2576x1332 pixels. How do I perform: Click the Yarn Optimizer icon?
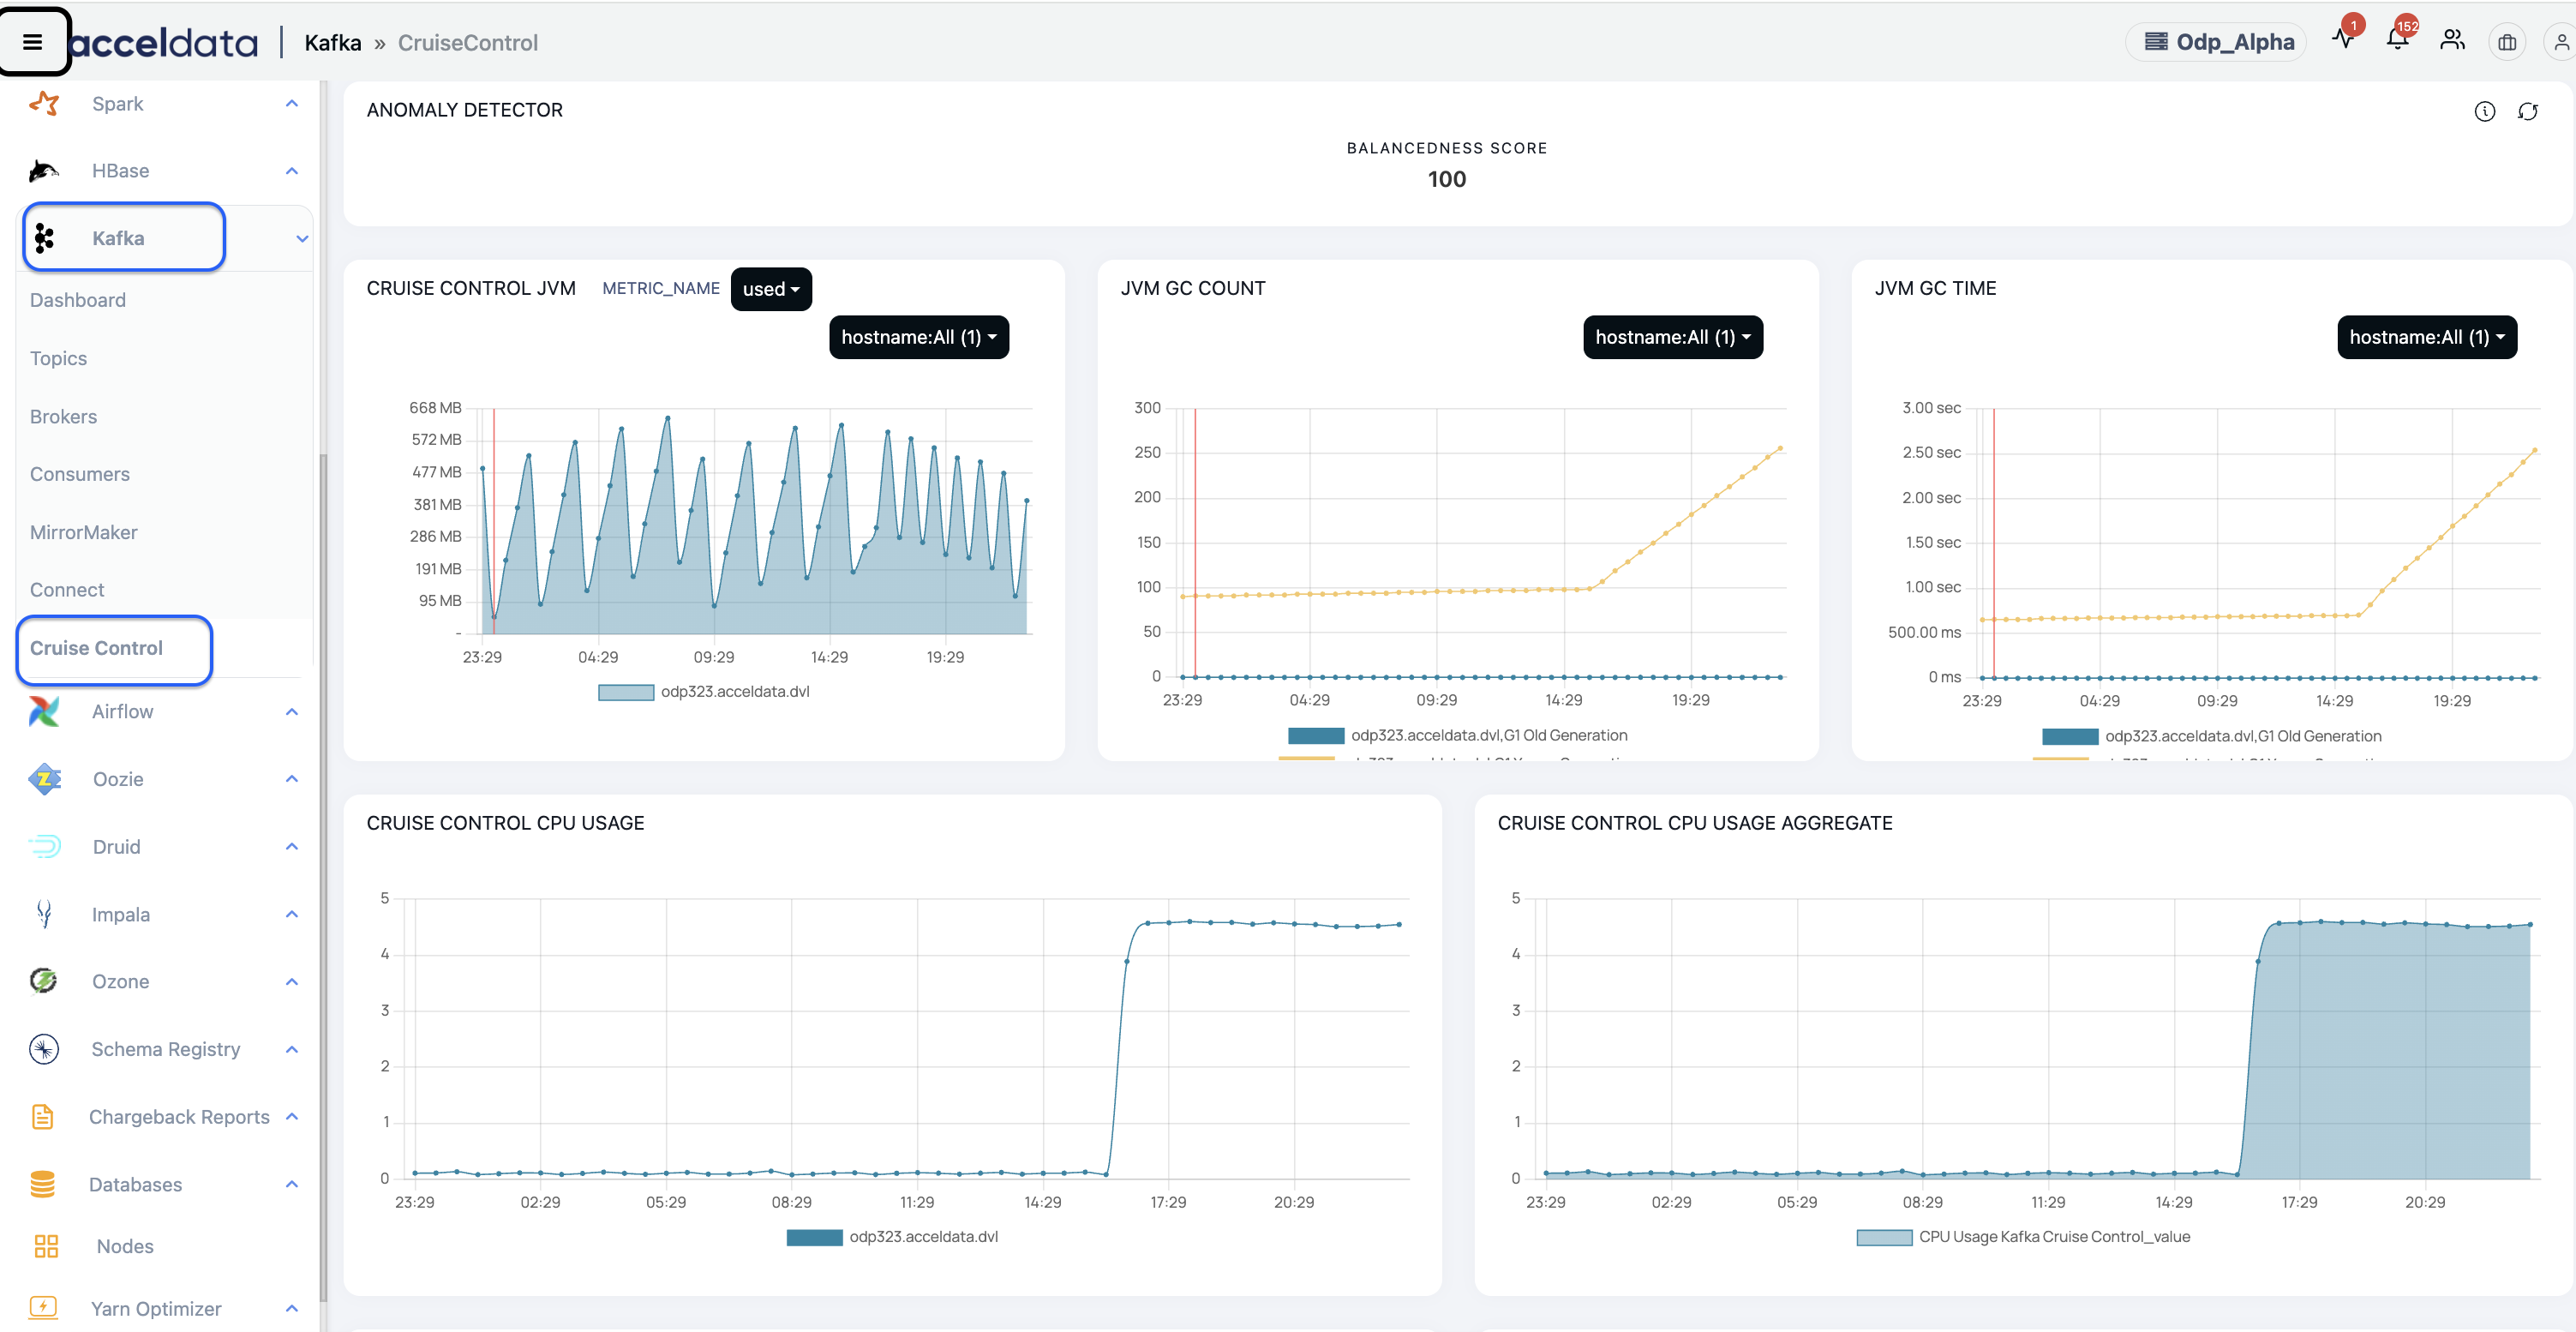pyautogui.click(x=44, y=1308)
